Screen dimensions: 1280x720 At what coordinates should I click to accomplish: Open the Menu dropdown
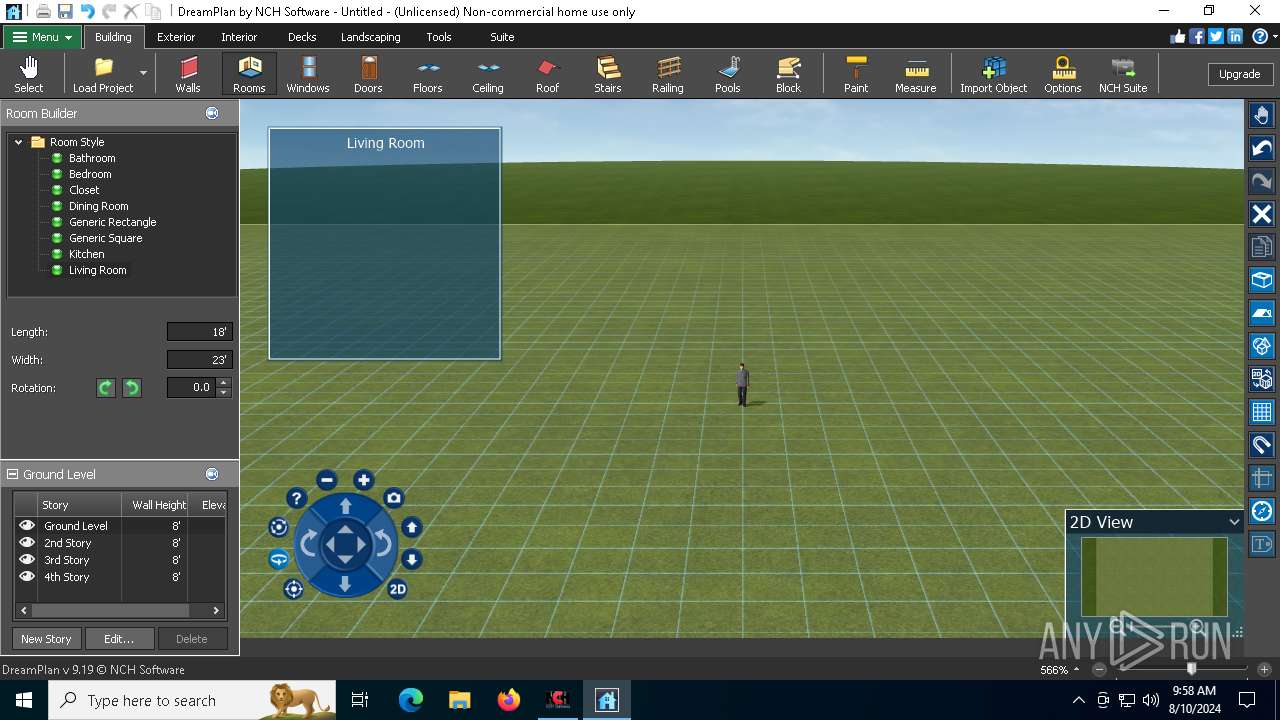(x=43, y=37)
